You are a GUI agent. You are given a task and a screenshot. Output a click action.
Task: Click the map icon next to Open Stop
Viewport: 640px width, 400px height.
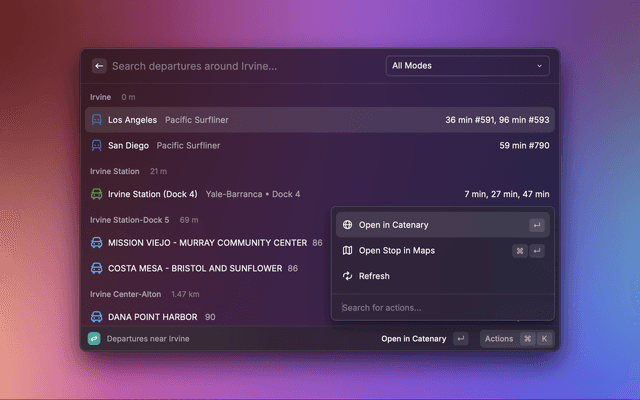point(347,251)
